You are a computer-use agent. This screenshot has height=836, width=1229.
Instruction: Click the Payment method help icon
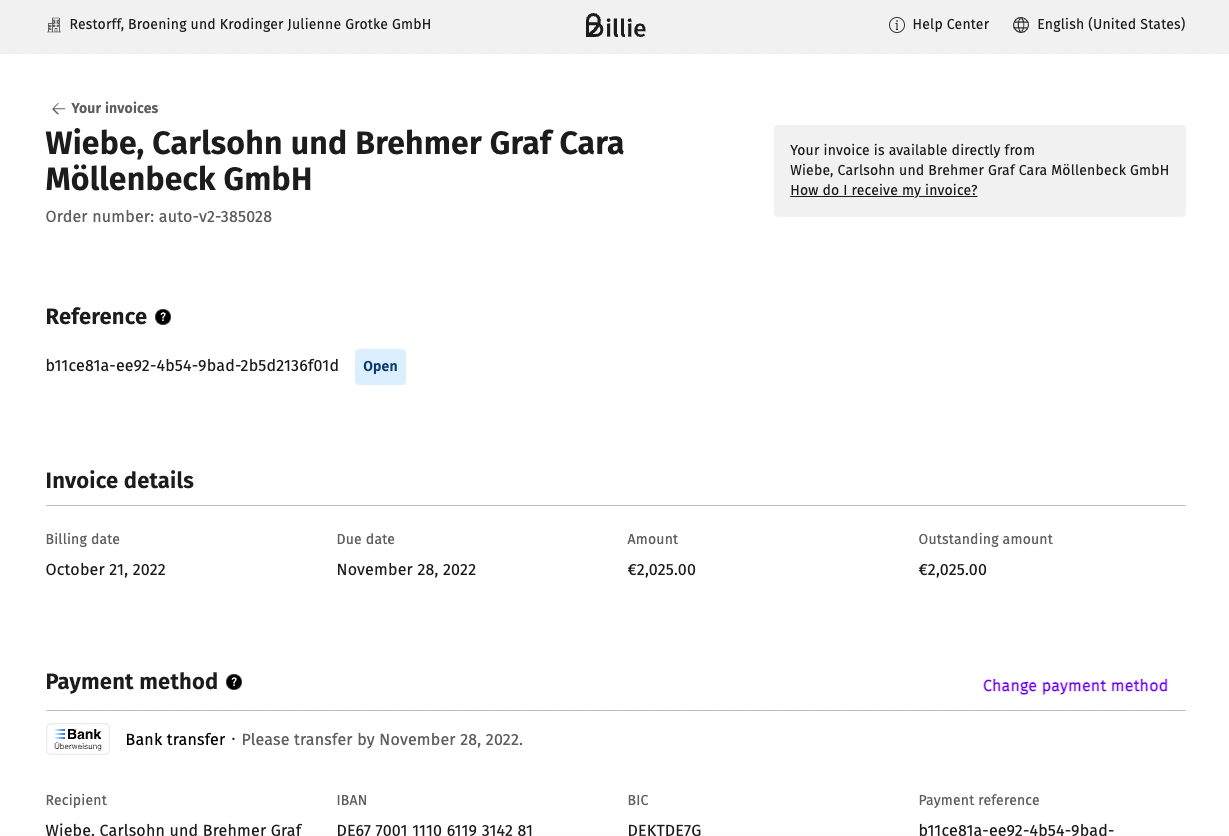coord(234,682)
